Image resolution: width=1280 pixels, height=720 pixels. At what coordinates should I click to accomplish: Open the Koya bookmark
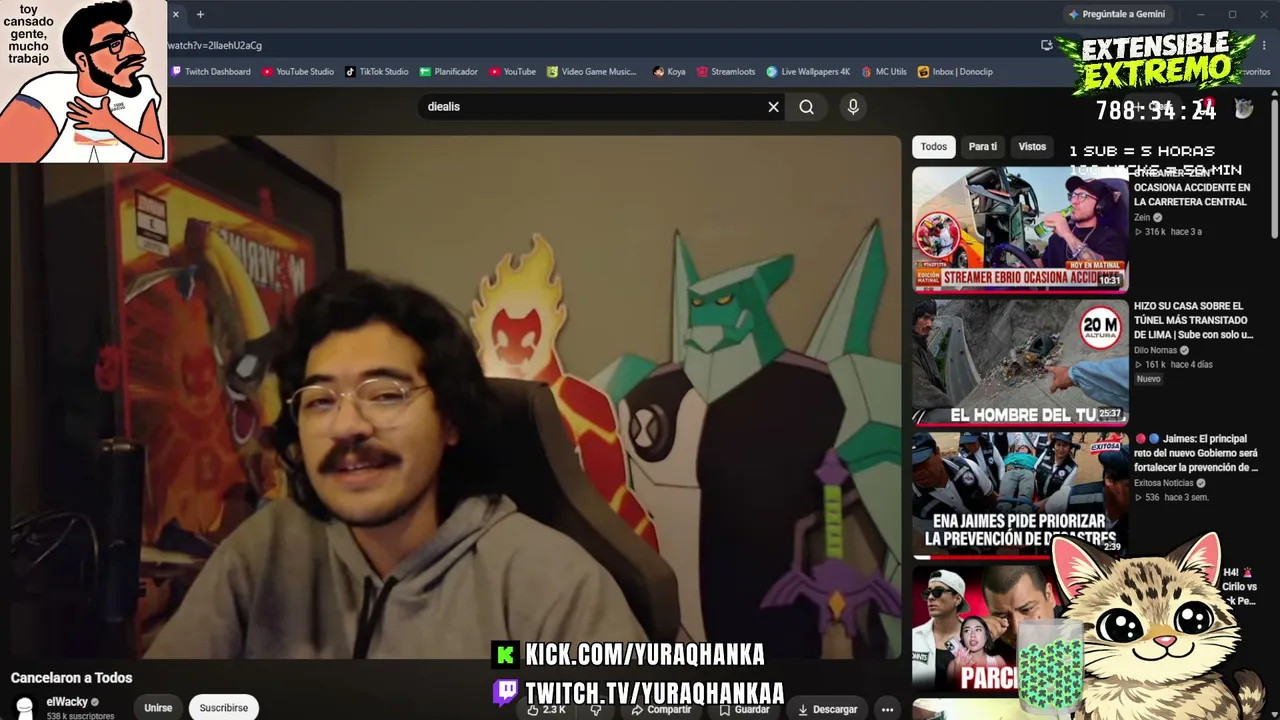pos(670,72)
